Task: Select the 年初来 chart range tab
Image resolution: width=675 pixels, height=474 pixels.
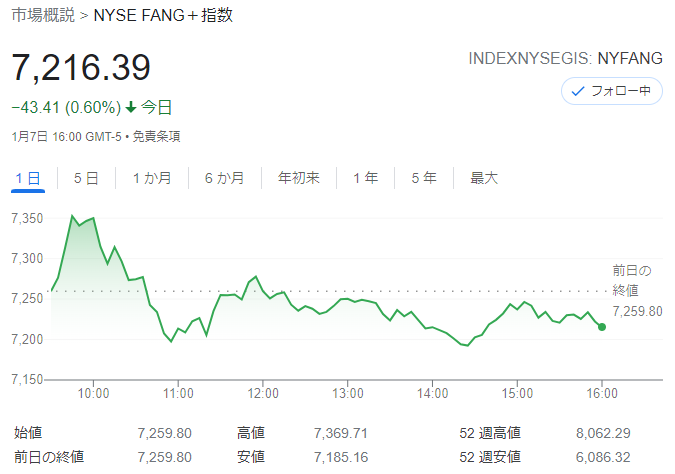Action: tap(299, 178)
